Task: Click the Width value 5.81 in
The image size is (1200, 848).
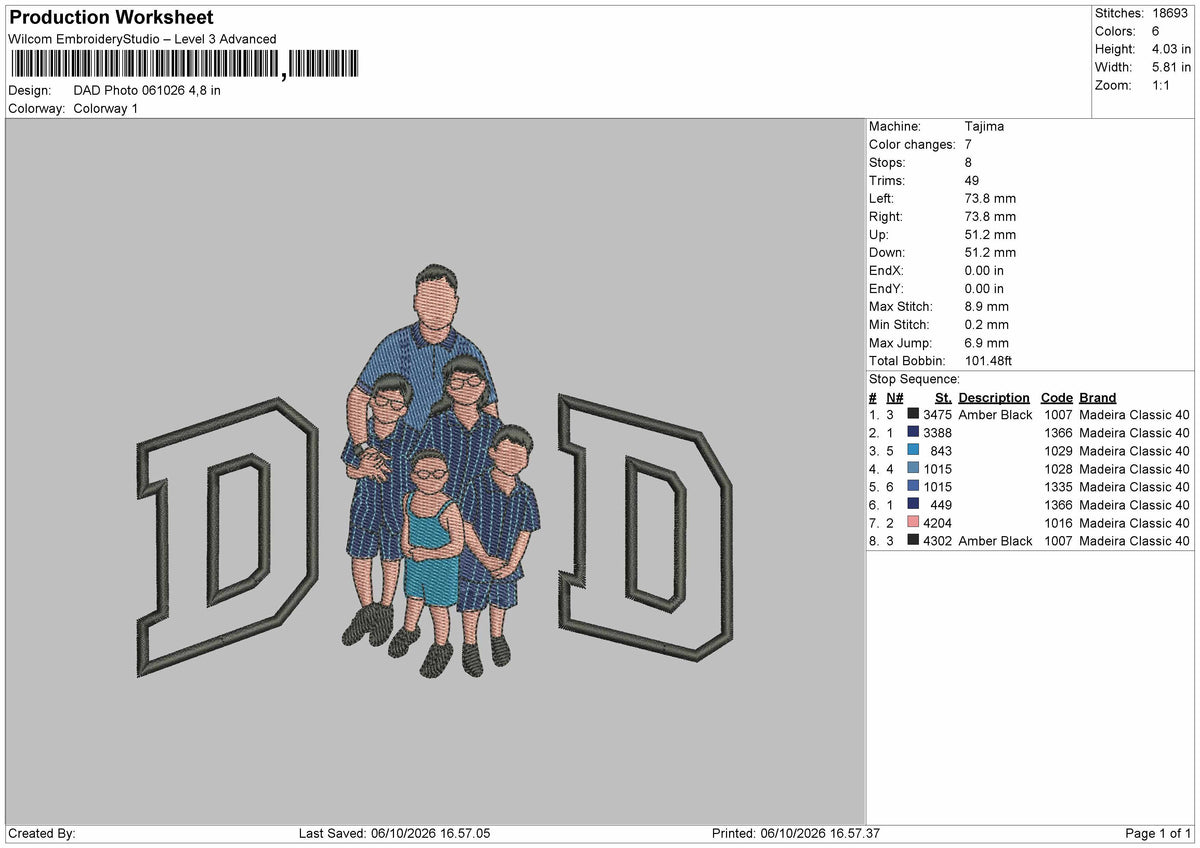Action: coord(1172,67)
